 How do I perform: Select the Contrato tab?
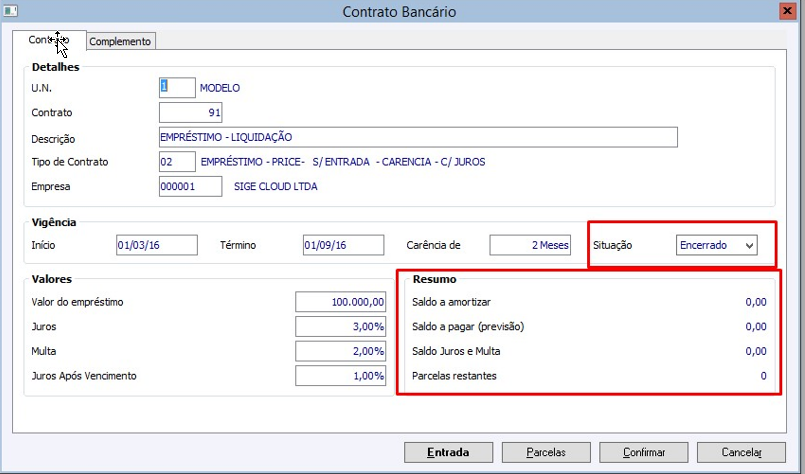click(x=49, y=40)
